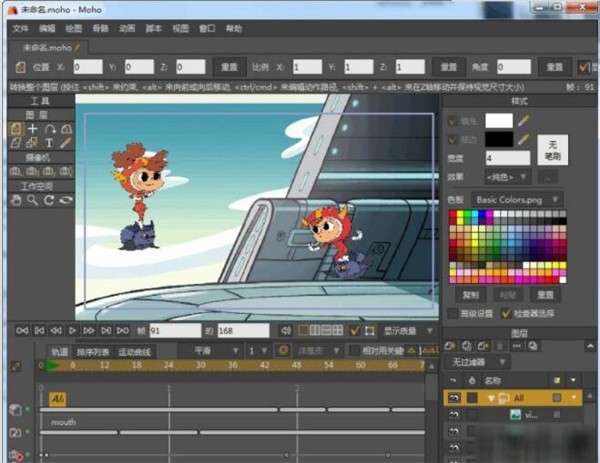Open the effect dropdown in Style panel

click(507, 177)
